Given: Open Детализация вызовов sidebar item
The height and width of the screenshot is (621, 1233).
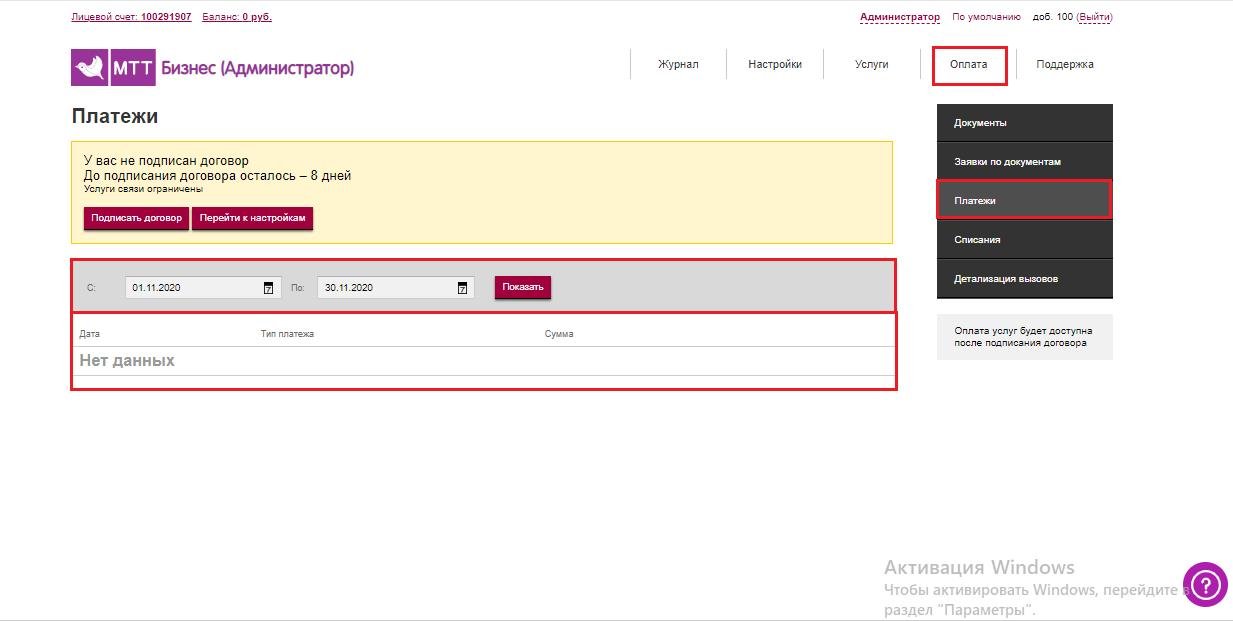Looking at the screenshot, I should 1025,279.
